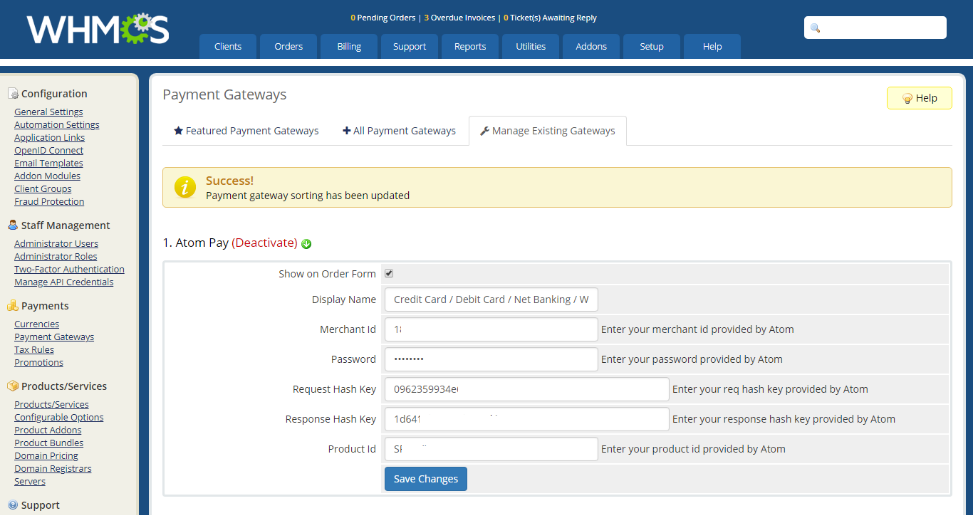Open Two-Factor Authentication link
Screen dimensions: 973x515
click(x=69, y=269)
